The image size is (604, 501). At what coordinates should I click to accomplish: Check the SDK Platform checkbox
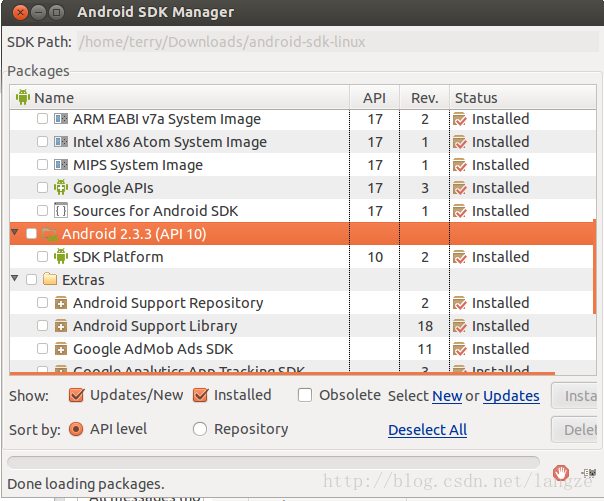point(42,256)
